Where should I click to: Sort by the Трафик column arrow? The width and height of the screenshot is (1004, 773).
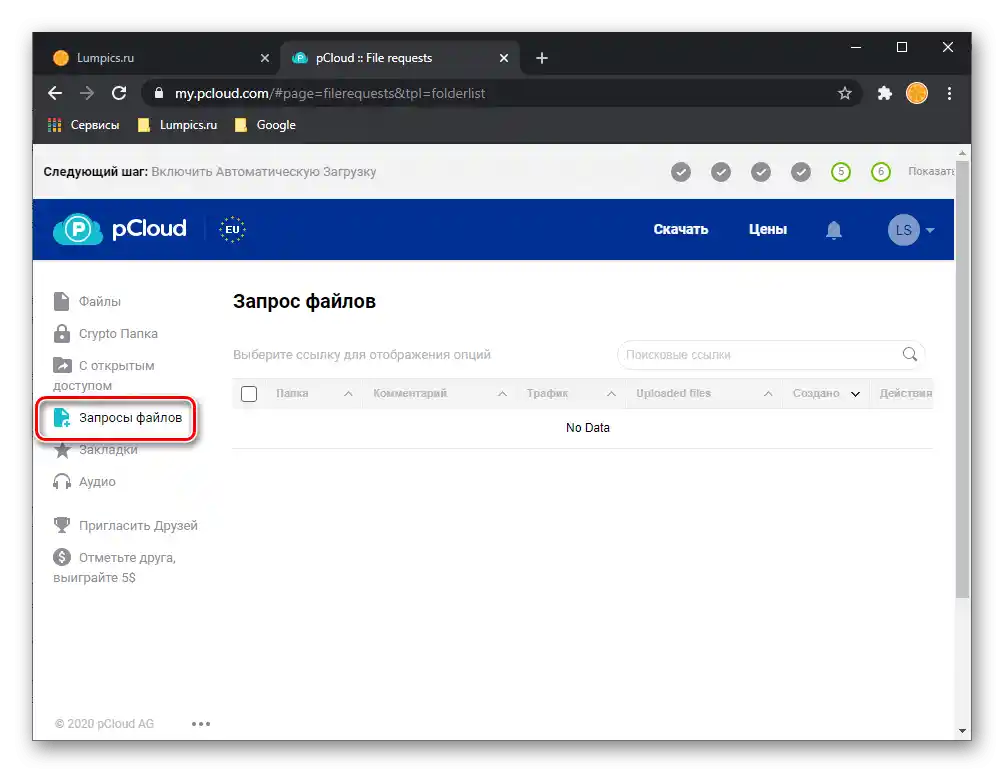pyautogui.click(x=611, y=394)
